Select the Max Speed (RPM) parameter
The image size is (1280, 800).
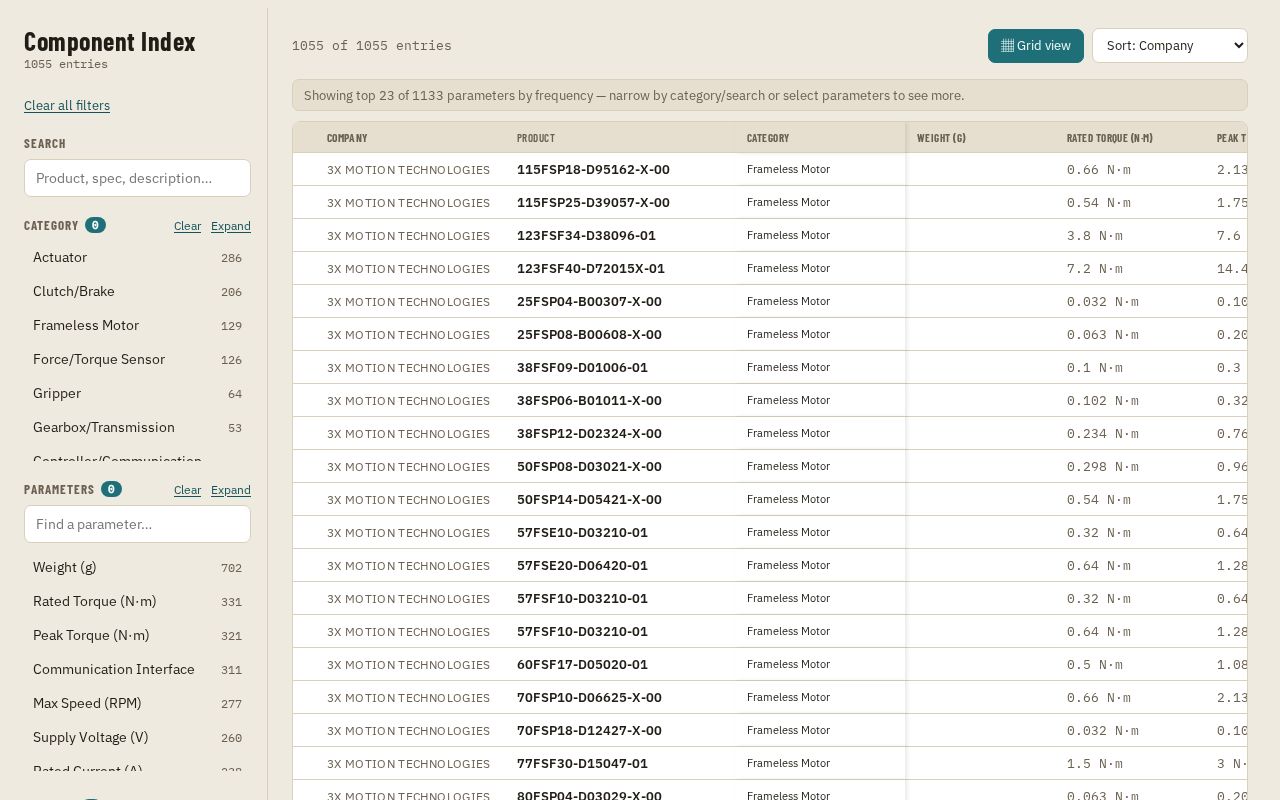[137, 704]
